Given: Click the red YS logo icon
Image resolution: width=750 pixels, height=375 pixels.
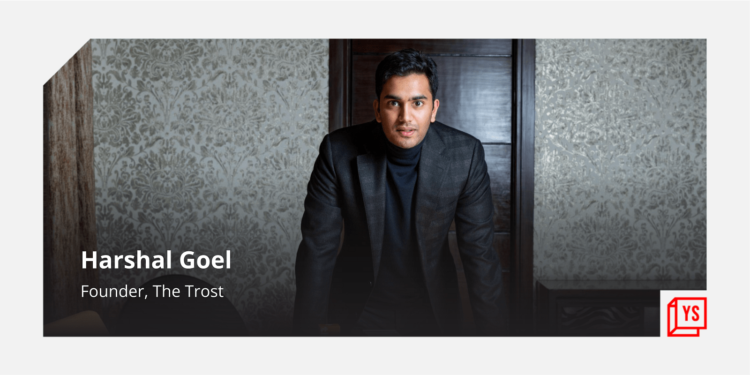Looking at the screenshot, I should coord(687,317).
